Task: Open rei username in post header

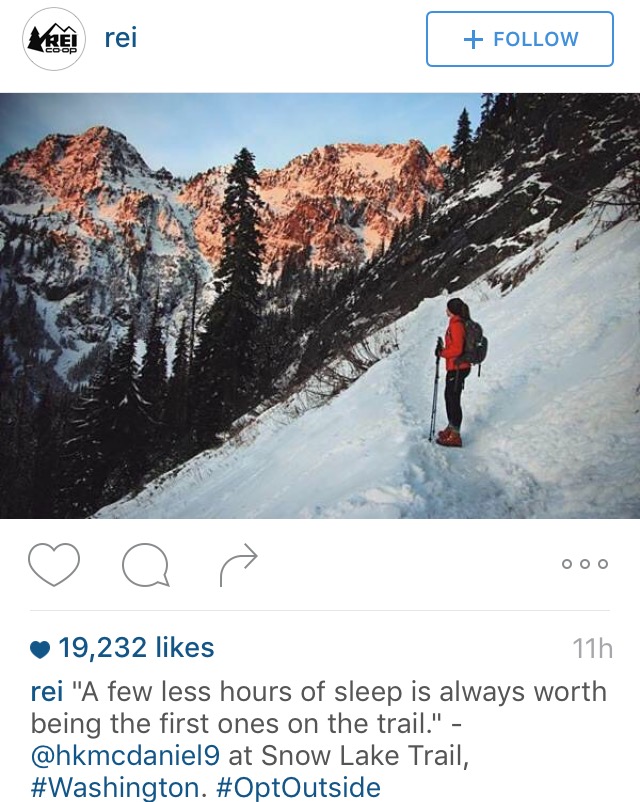Action: [x=121, y=38]
